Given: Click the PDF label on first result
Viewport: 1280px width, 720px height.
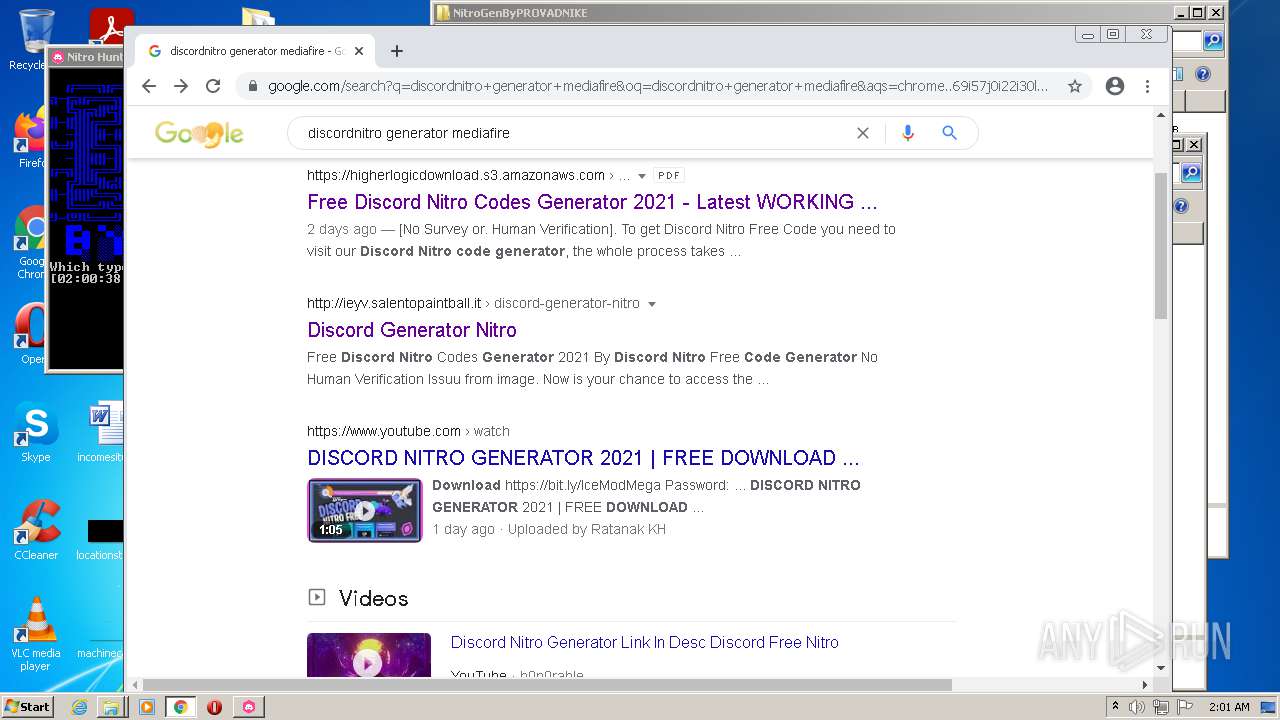Looking at the screenshot, I should tap(669, 176).
